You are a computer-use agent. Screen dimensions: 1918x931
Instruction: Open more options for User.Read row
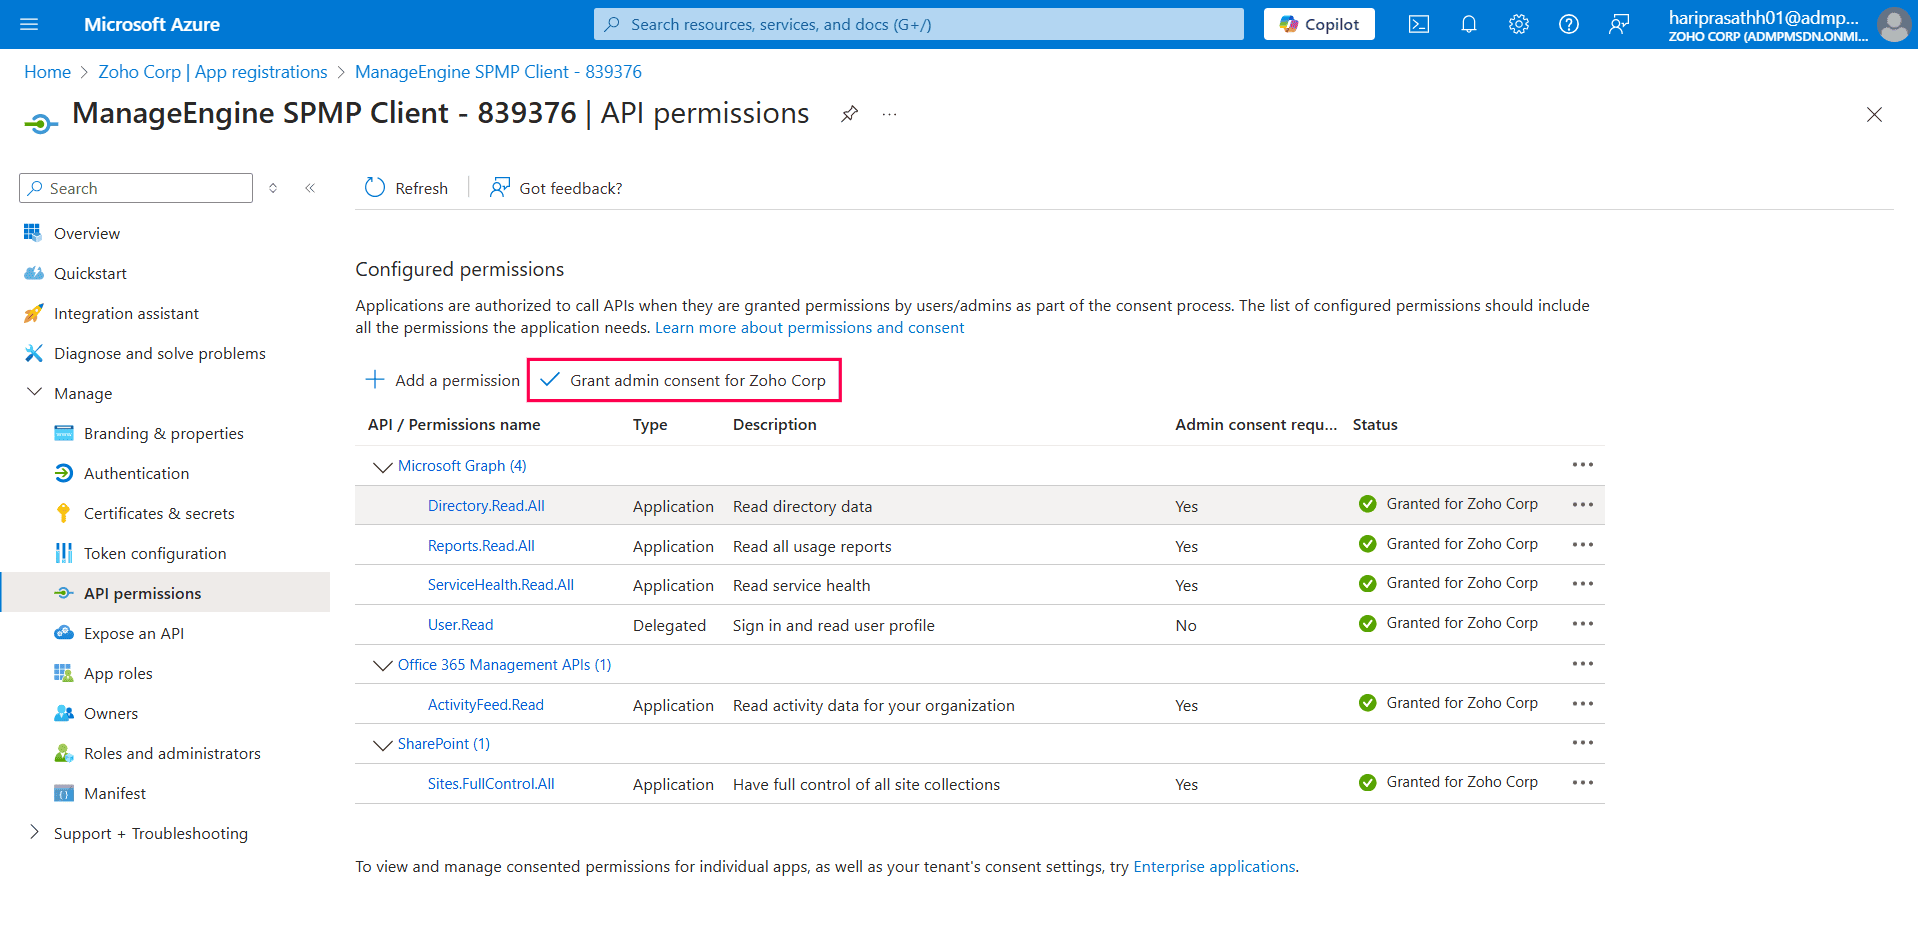coord(1582,624)
